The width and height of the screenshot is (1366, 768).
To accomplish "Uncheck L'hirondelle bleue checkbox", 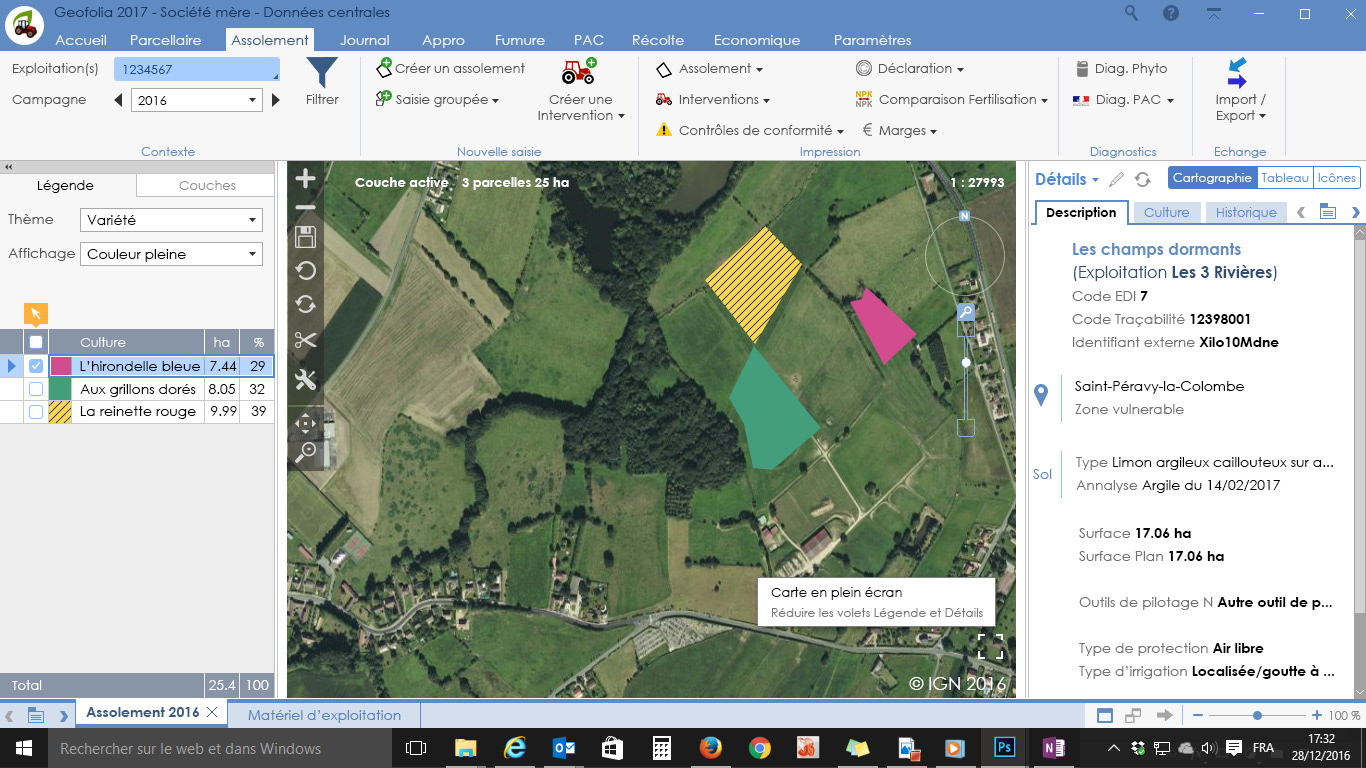I will (x=36, y=366).
